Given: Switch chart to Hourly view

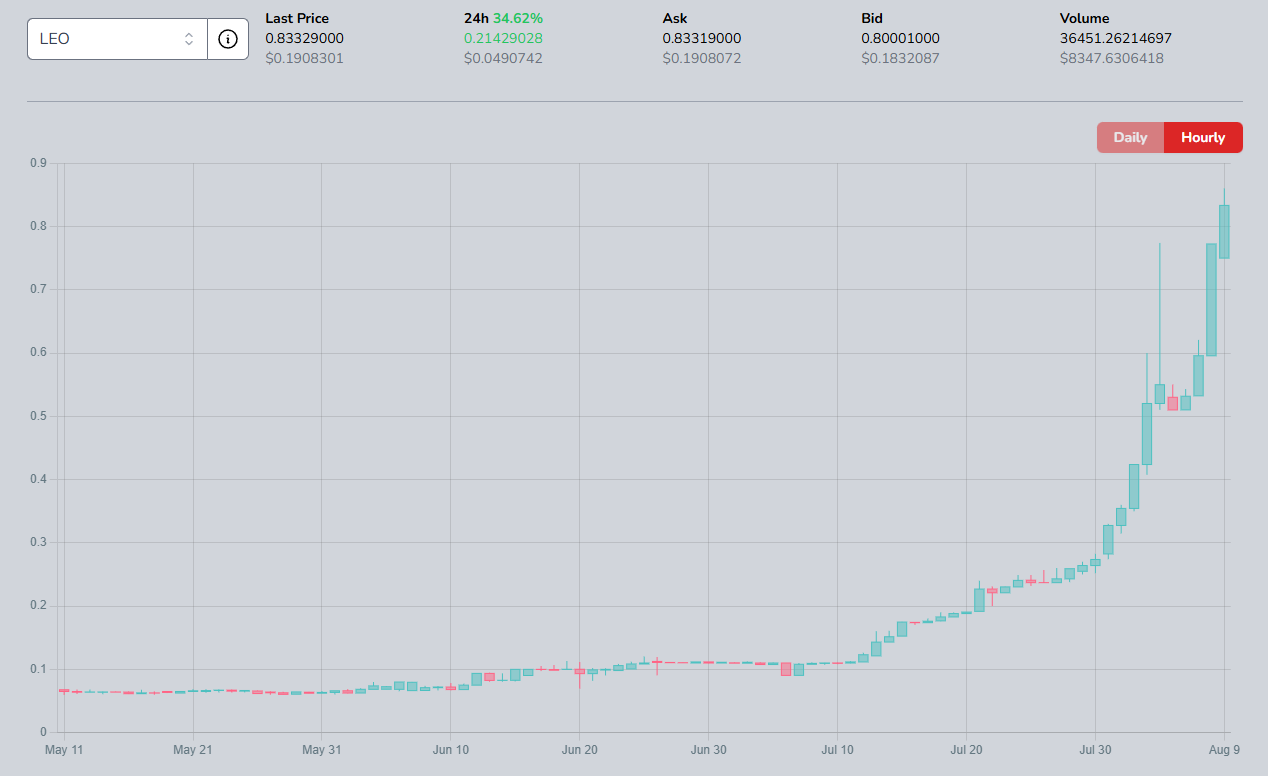Looking at the screenshot, I should coord(1203,138).
